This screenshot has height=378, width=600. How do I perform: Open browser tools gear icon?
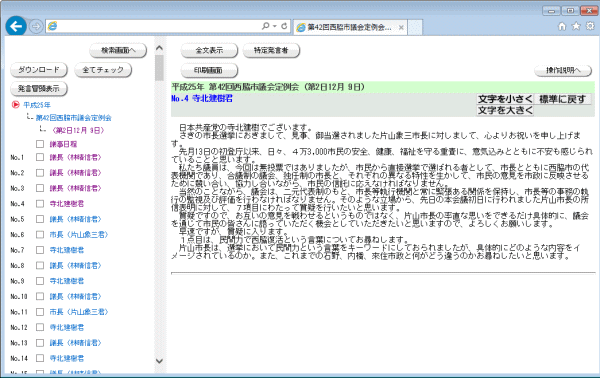(590, 26)
